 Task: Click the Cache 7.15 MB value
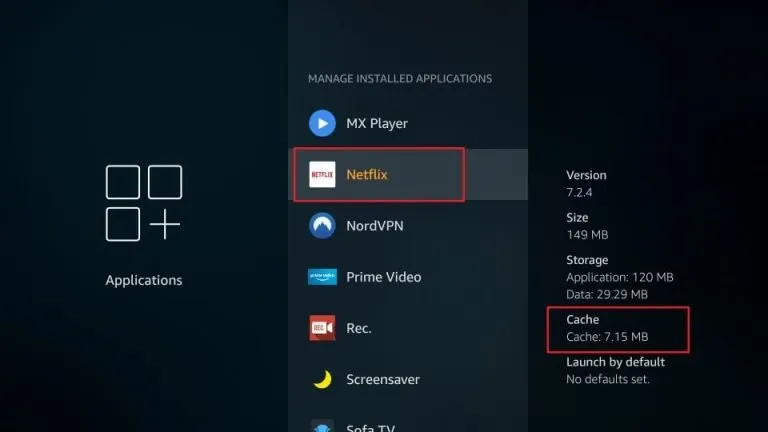607,337
